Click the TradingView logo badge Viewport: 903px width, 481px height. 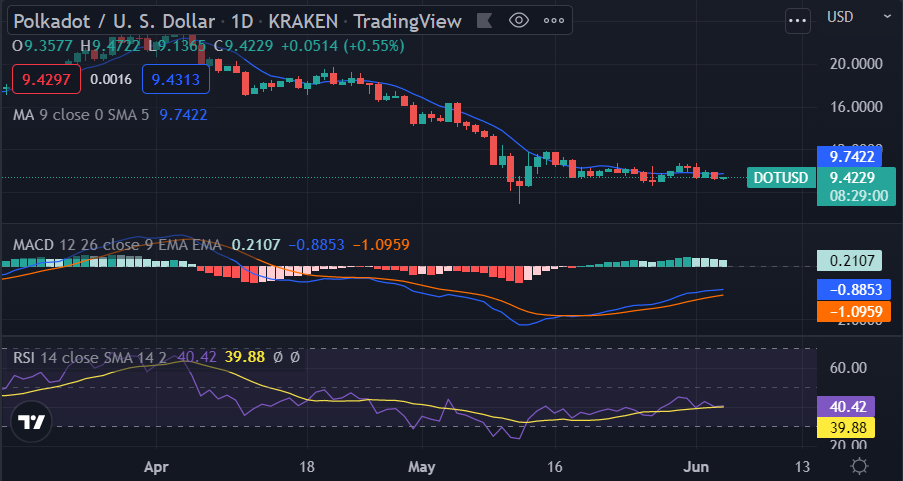[32, 422]
